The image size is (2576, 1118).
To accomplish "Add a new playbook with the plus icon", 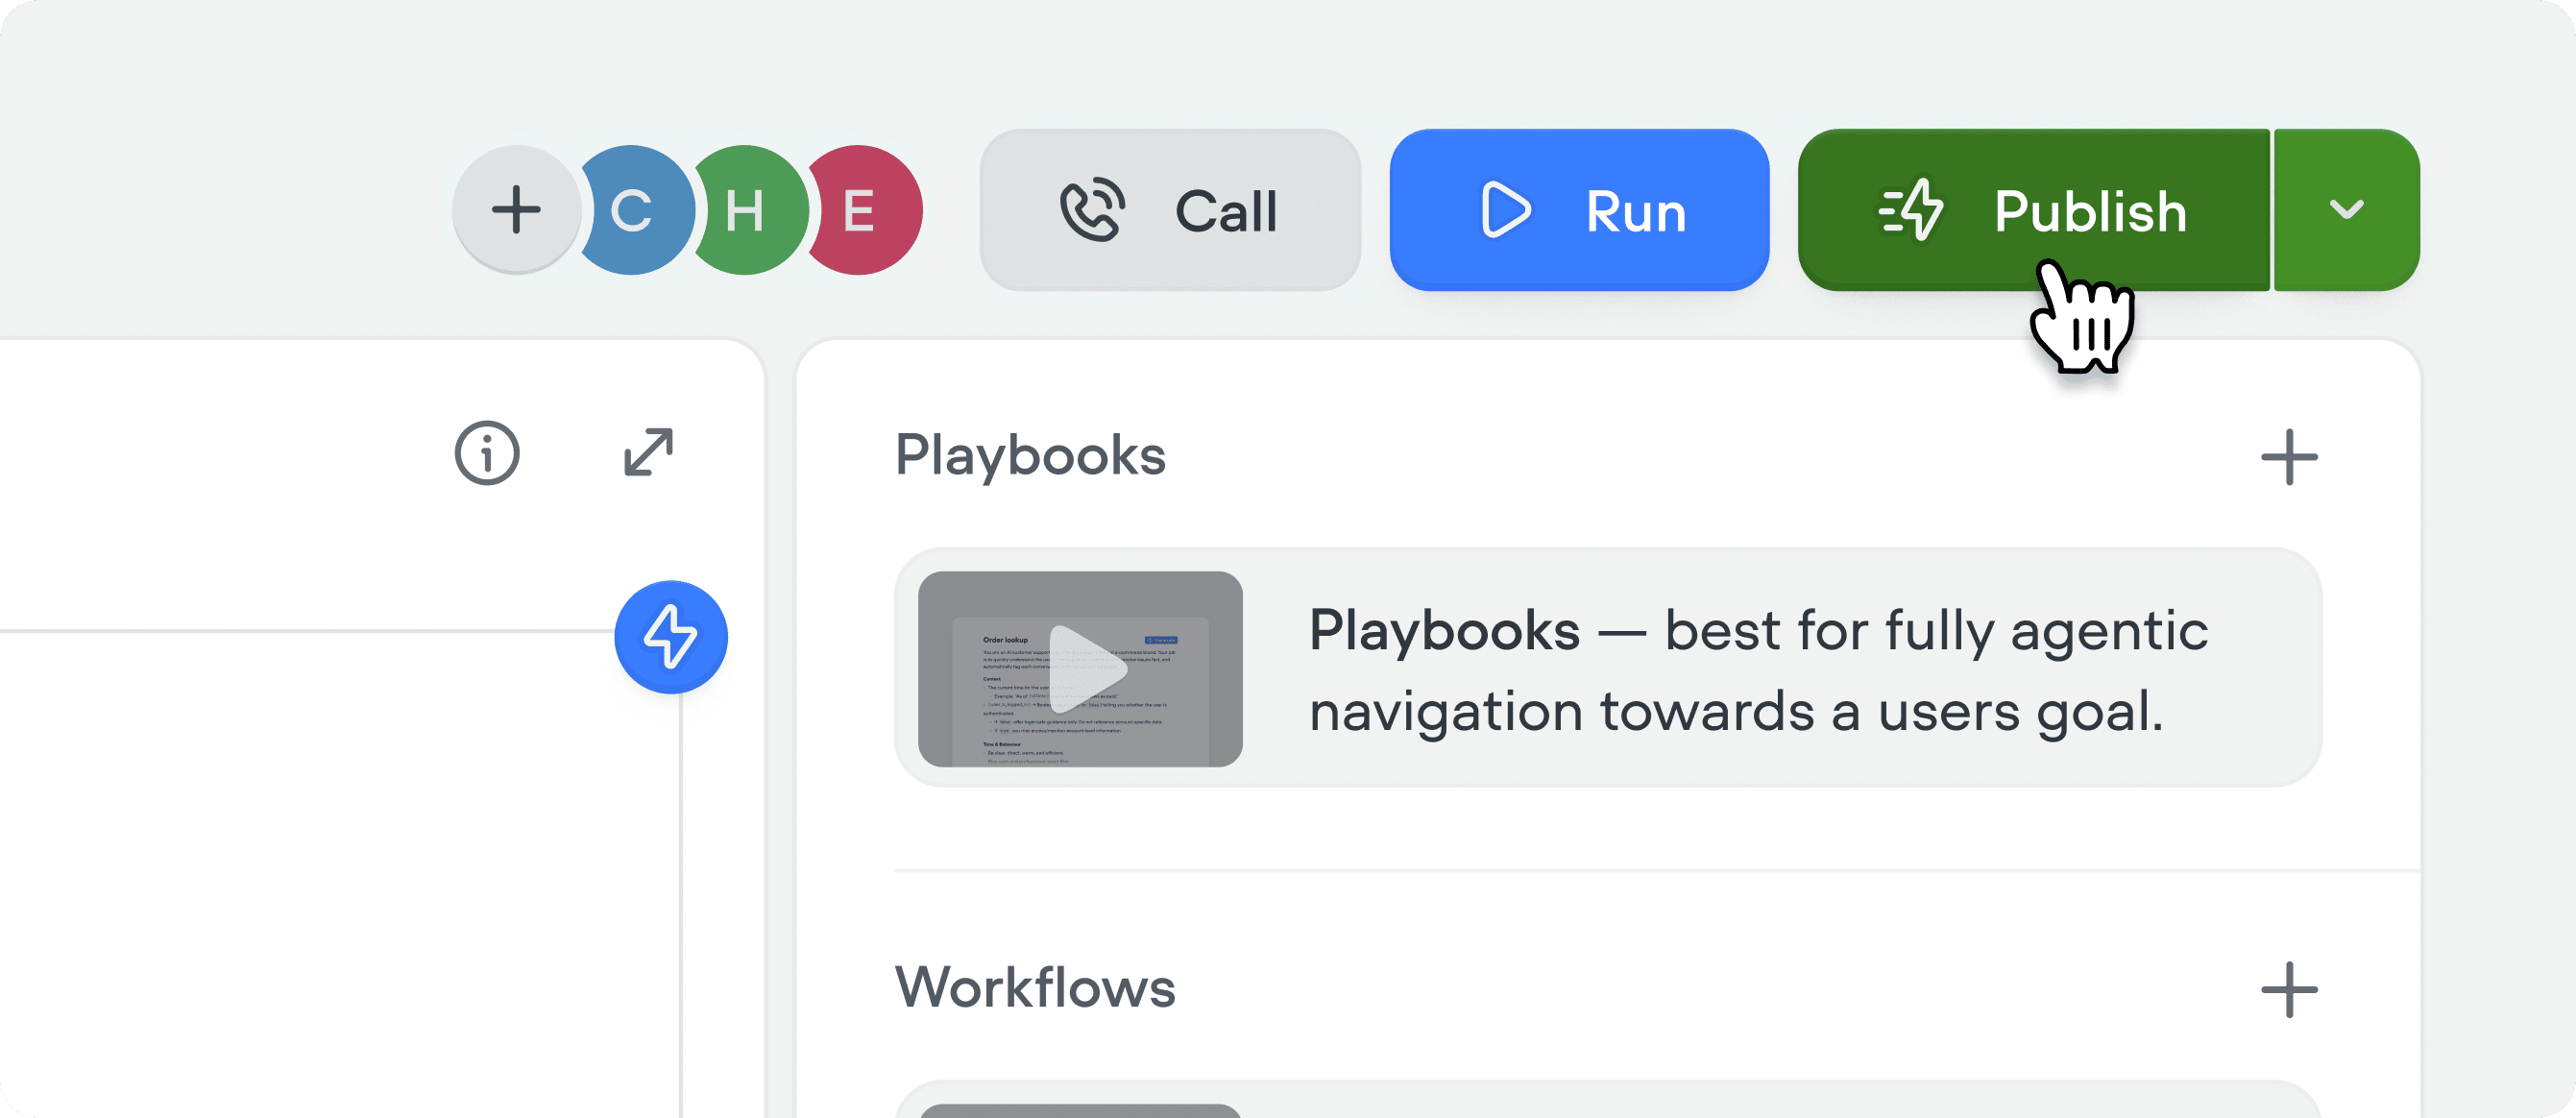I will (x=2289, y=457).
